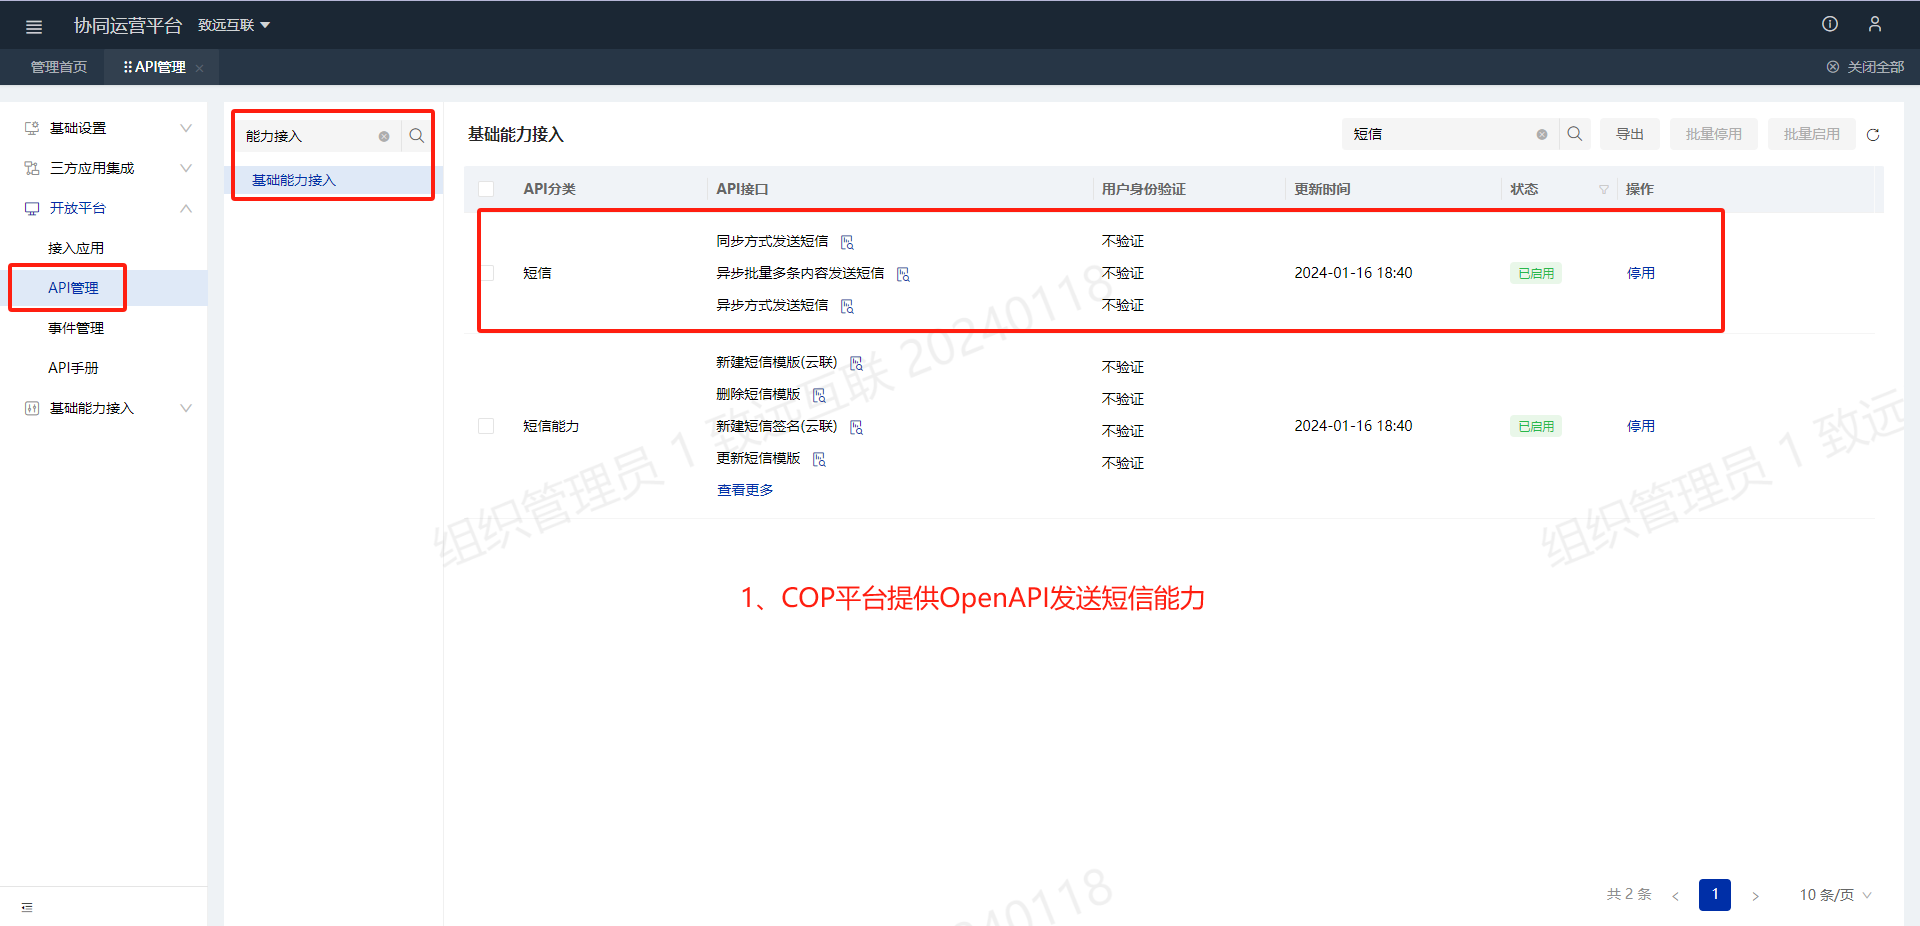1920x926 pixels.
Task: Click 关闭全部 to close all tabs
Action: pyautogui.click(x=1865, y=67)
